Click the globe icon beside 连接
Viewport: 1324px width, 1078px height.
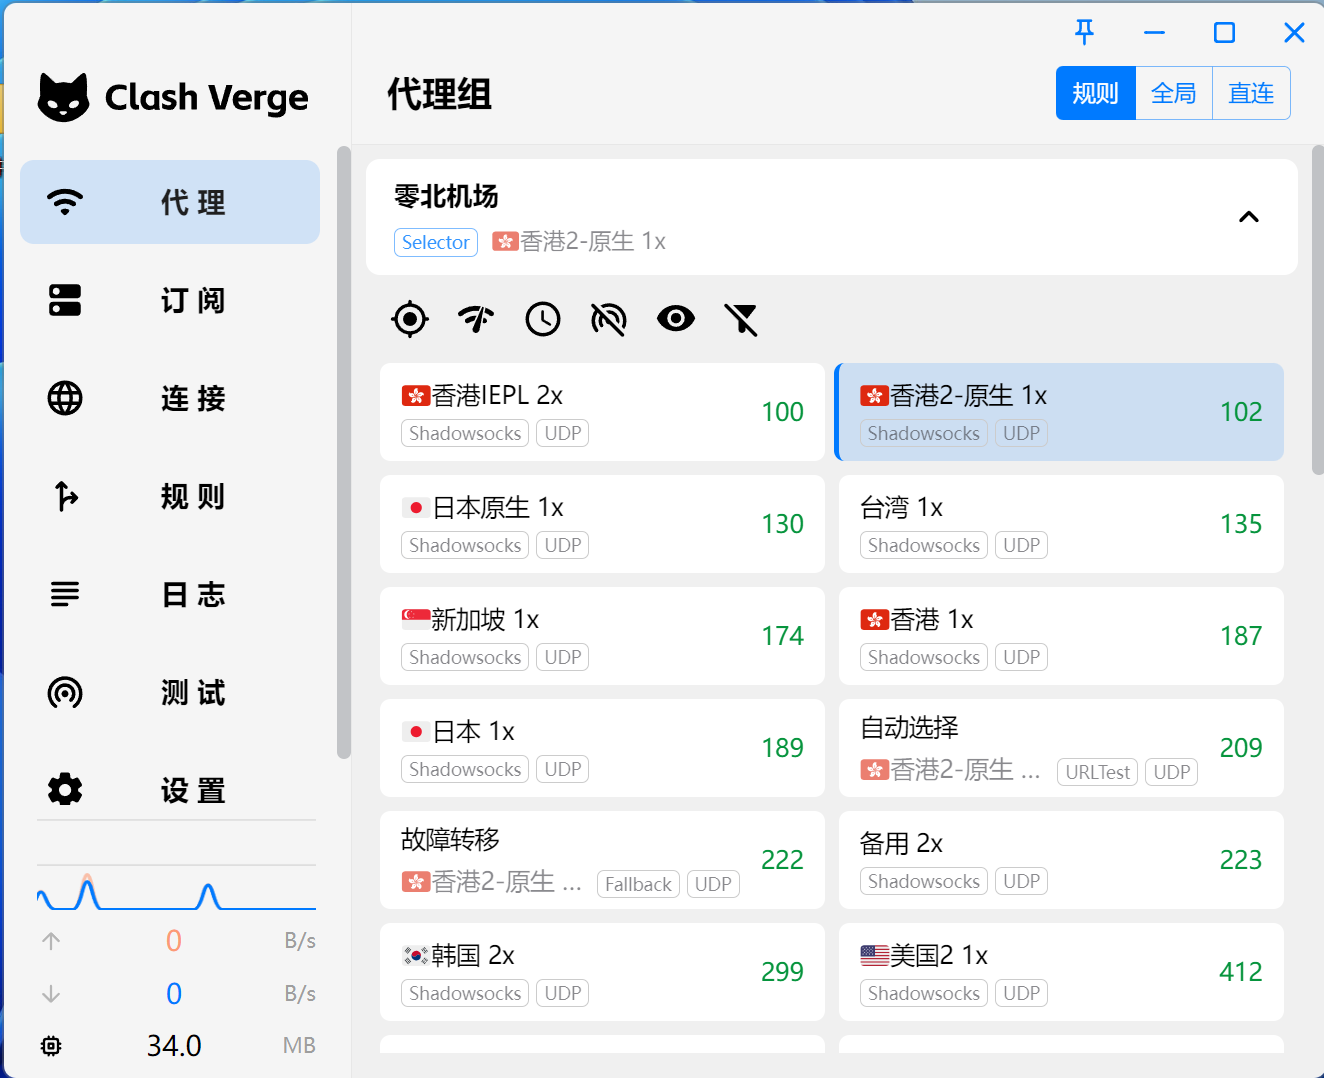tap(65, 398)
